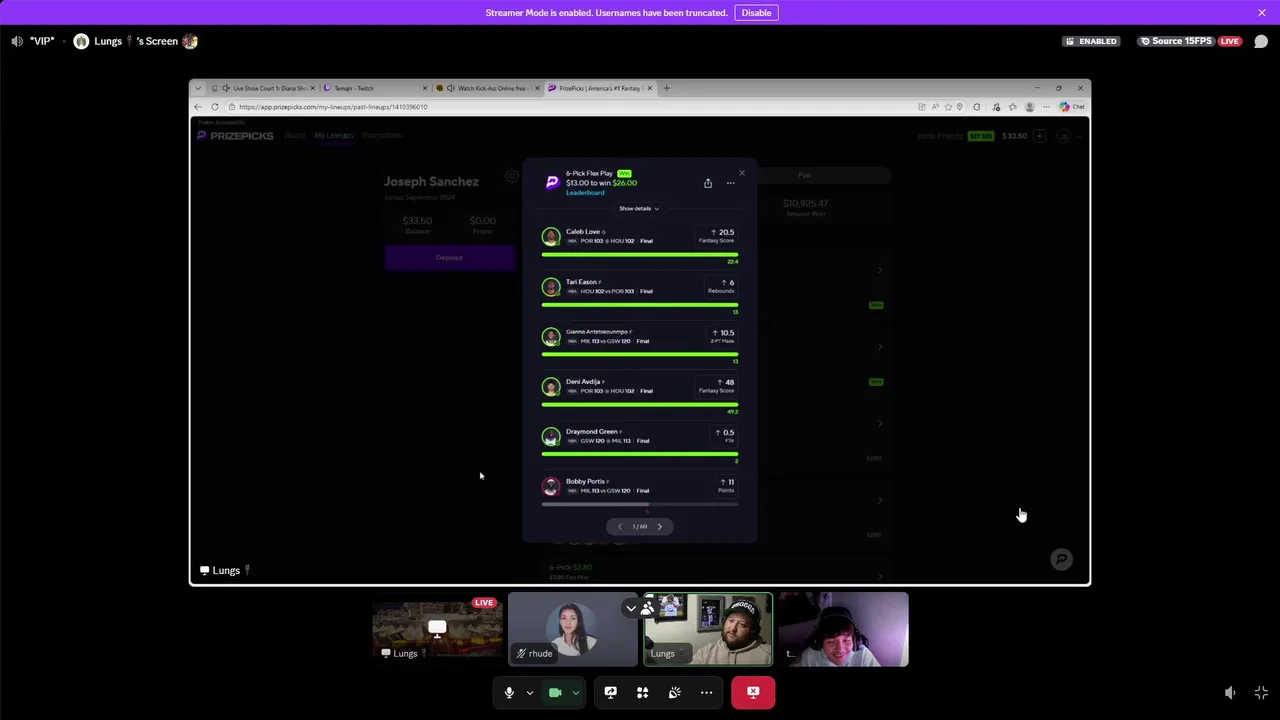The image size is (1280, 720).
Task: Select Lungs webcam participant tile
Action: point(708,629)
